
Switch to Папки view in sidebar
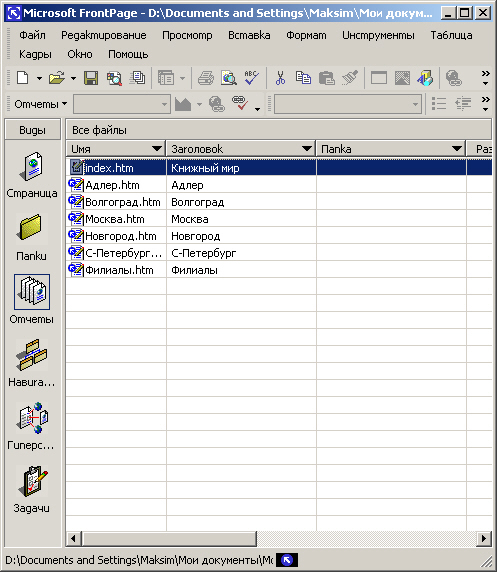click(31, 237)
